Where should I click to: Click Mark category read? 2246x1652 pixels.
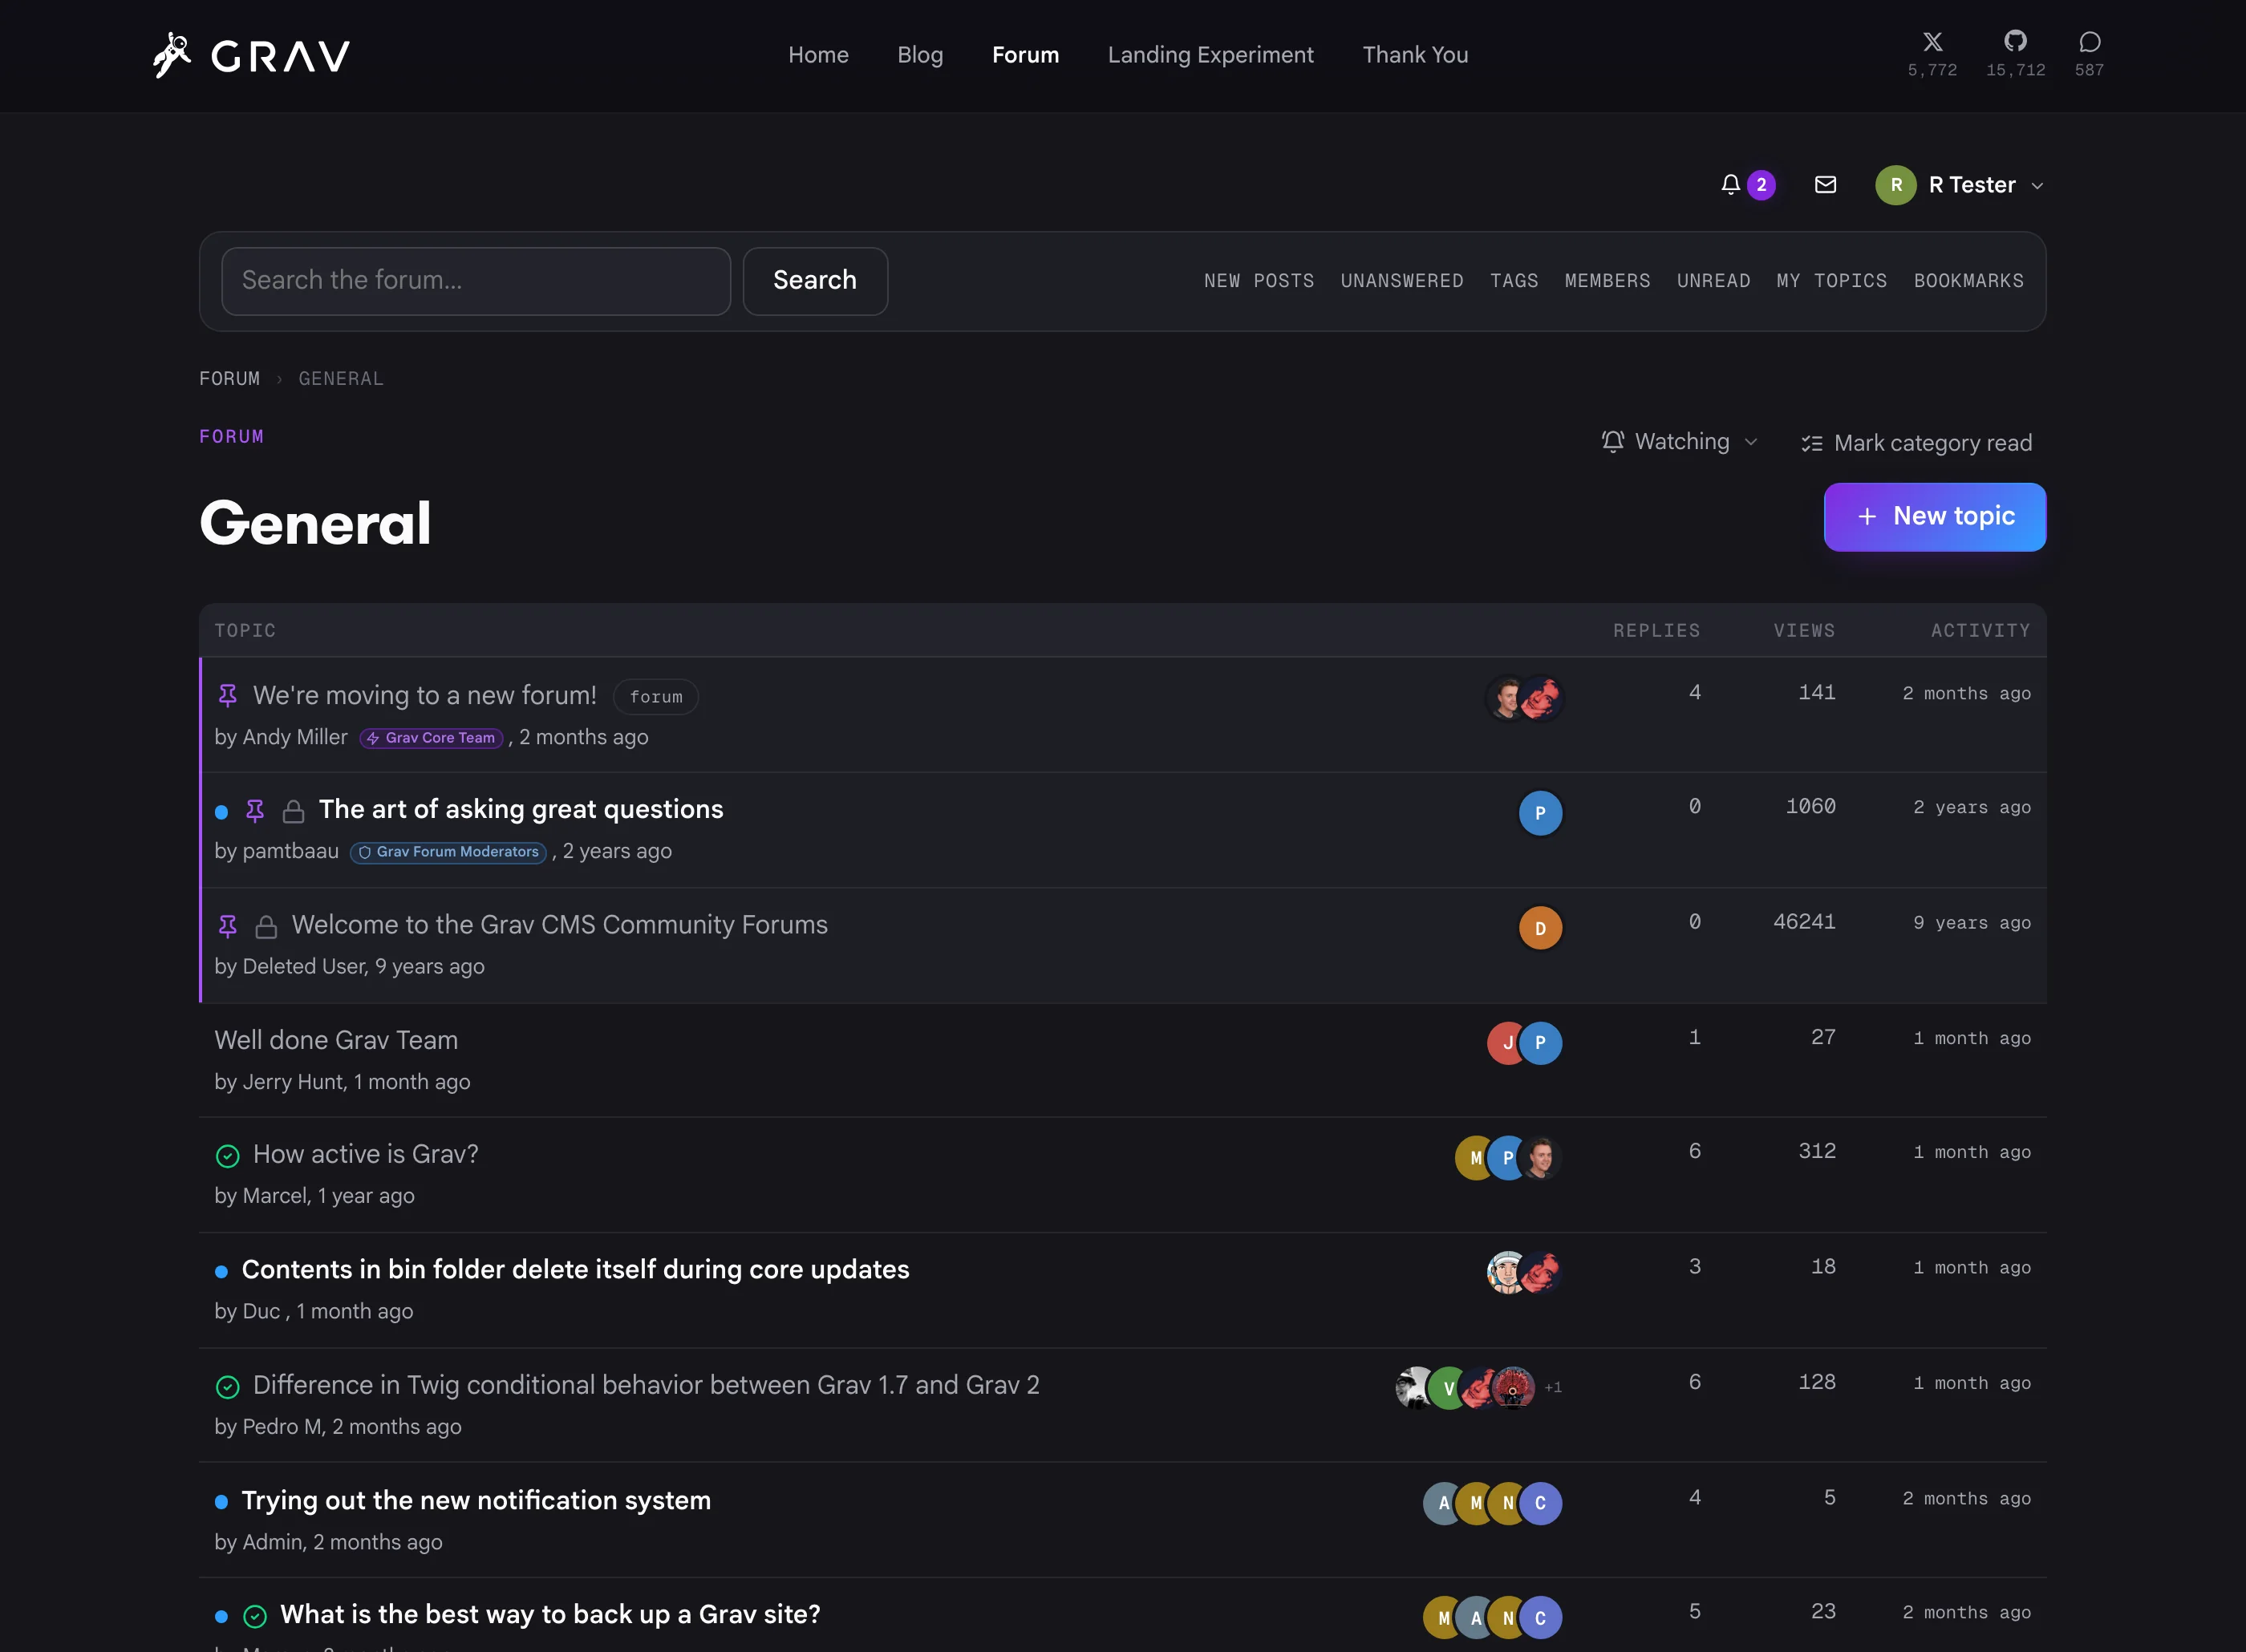click(1917, 443)
